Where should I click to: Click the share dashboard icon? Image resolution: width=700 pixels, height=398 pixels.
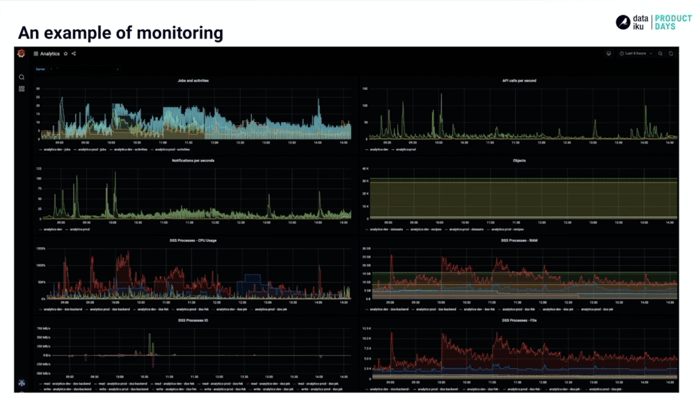click(x=74, y=54)
